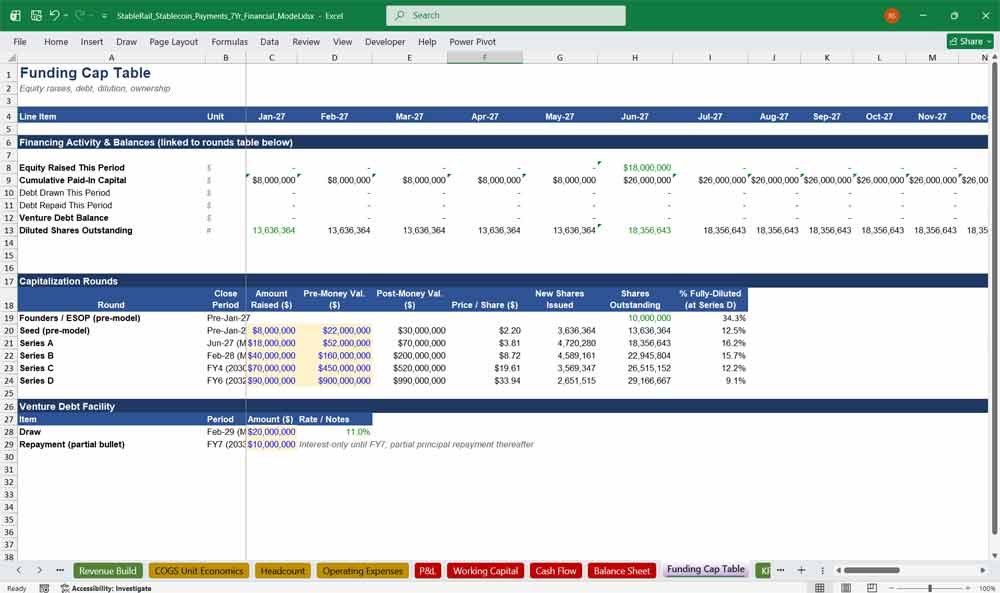This screenshot has height=593, width=1000.
Task: Open the Power Pivot tab
Action: point(472,41)
